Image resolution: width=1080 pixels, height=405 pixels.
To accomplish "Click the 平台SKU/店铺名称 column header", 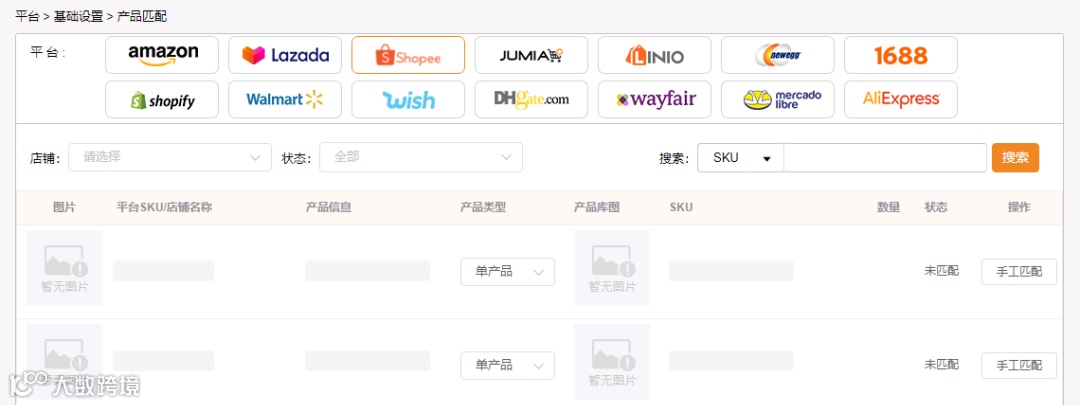I will coord(165,207).
